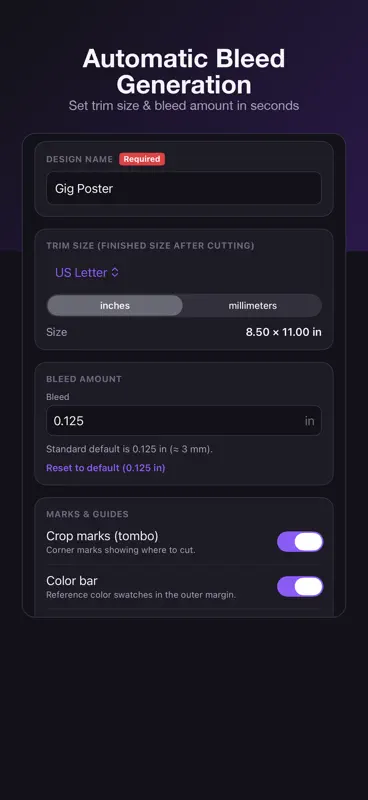This screenshot has width=368, height=800.
Task: Click Reset to default (0.125 in) link
Action: (106, 468)
